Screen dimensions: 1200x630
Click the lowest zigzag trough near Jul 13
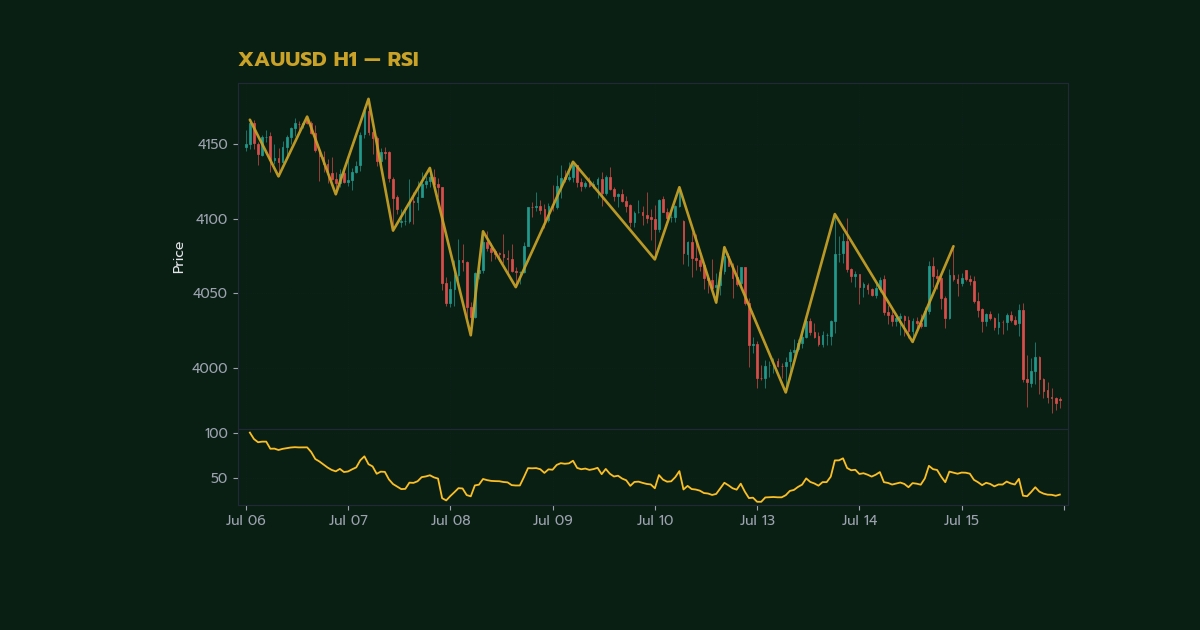pyautogui.click(x=786, y=392)
